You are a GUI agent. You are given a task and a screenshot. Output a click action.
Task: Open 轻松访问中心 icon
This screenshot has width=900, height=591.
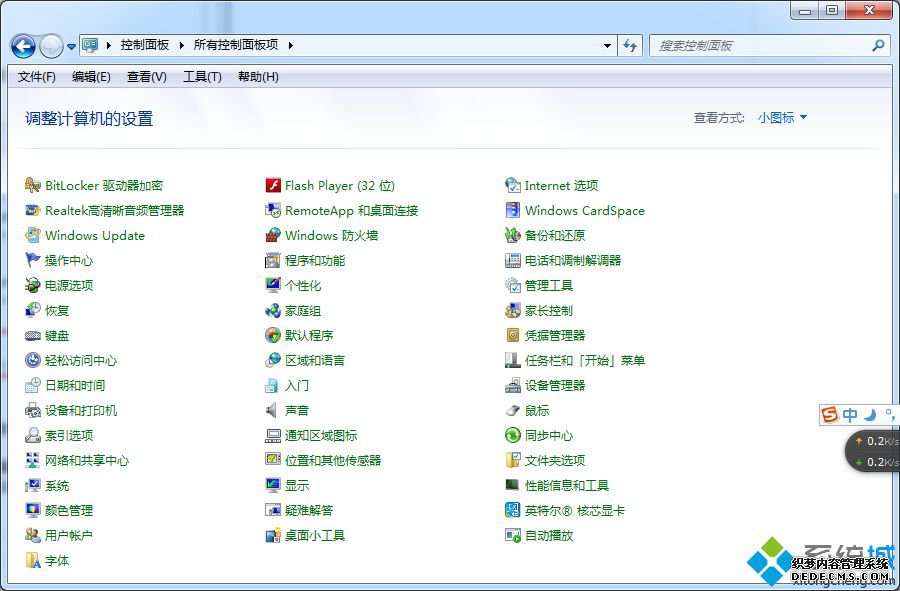33,360
